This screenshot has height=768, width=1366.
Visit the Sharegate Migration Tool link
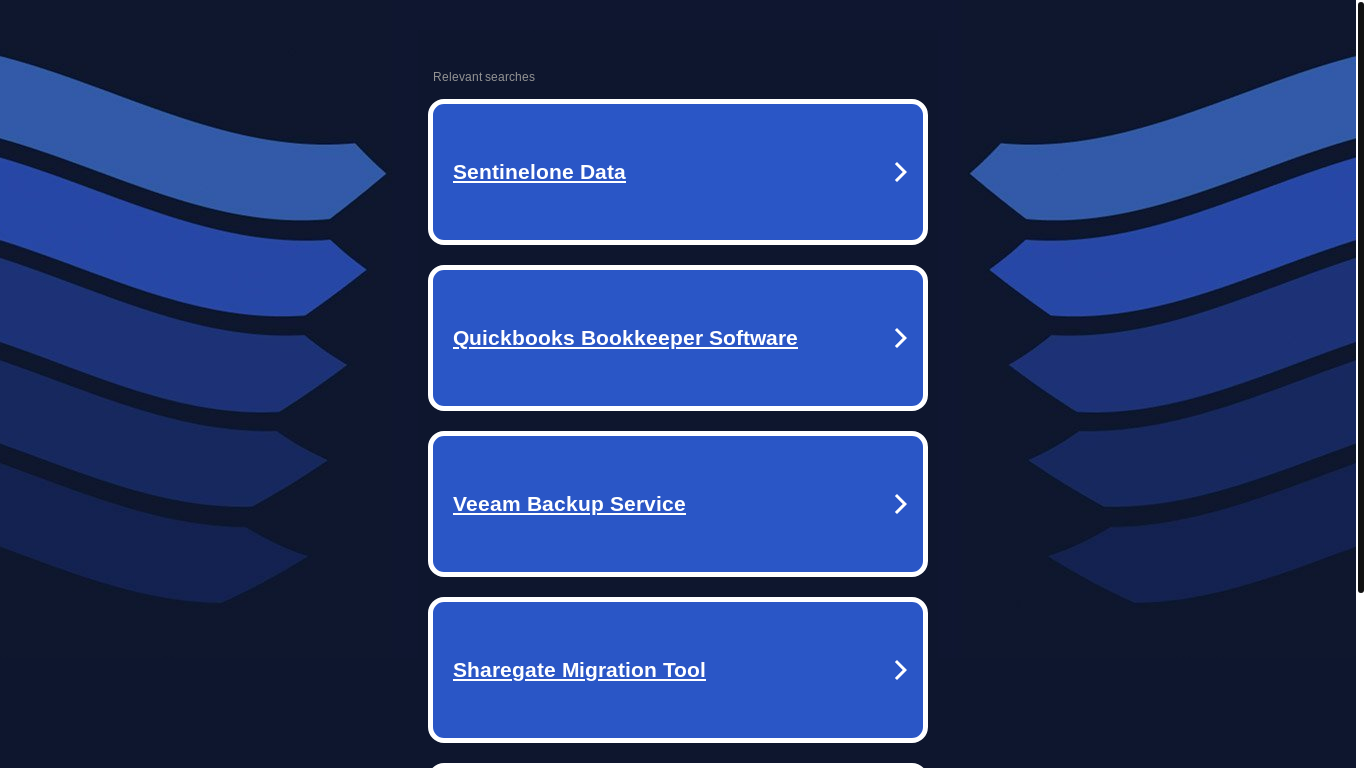tap(579, 670)
